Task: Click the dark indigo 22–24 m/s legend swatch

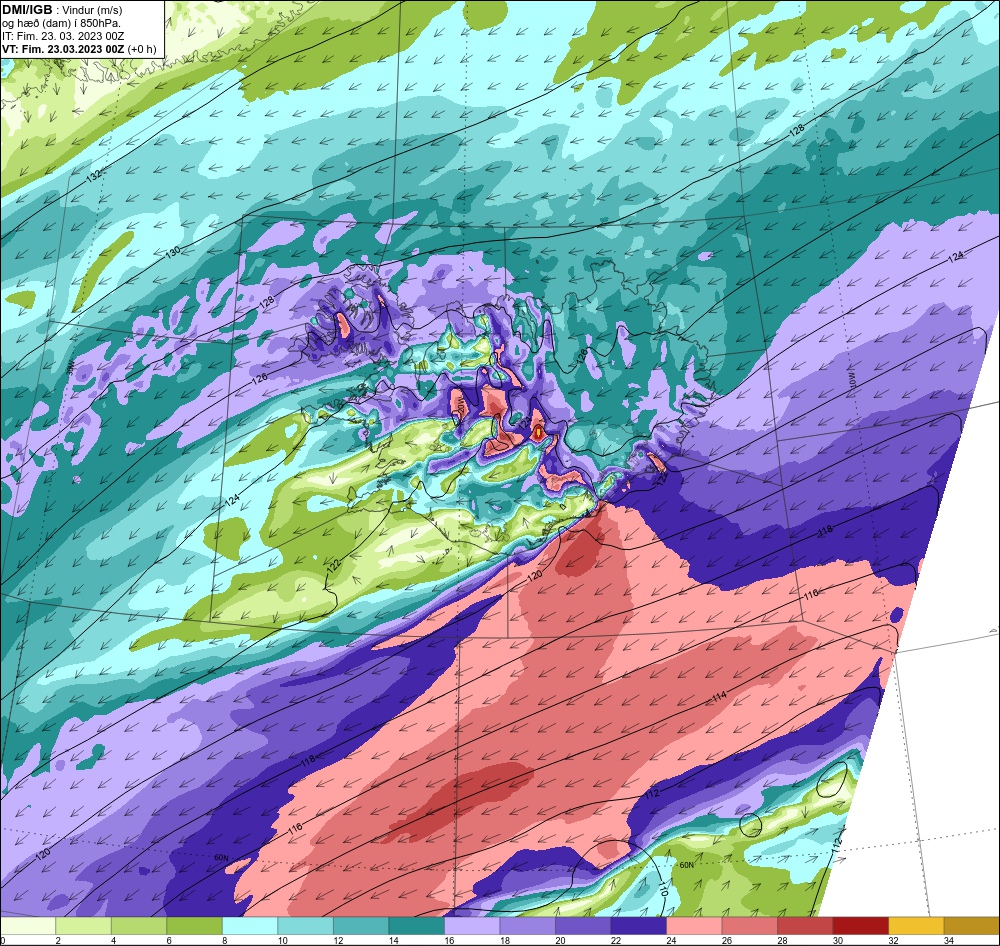Action: coord(638,926)
